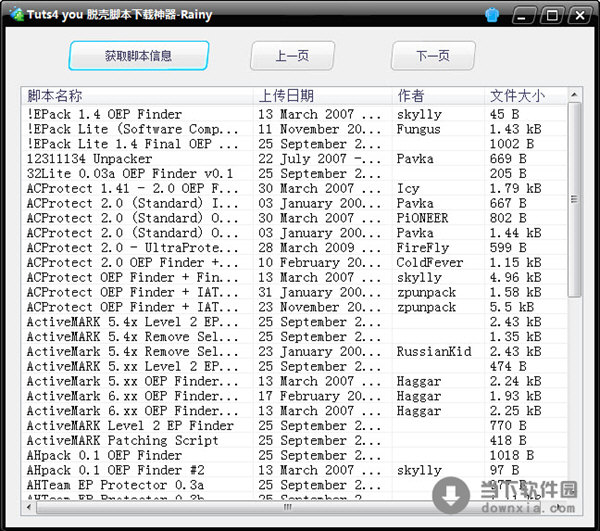Sort by 上传日期 column header

click(x=323, y=96)
